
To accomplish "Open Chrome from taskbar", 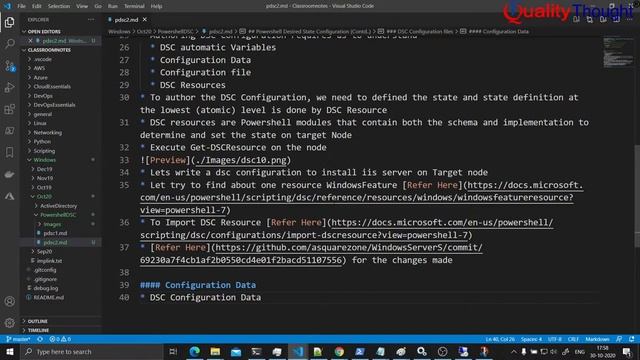I will (339, 351).
